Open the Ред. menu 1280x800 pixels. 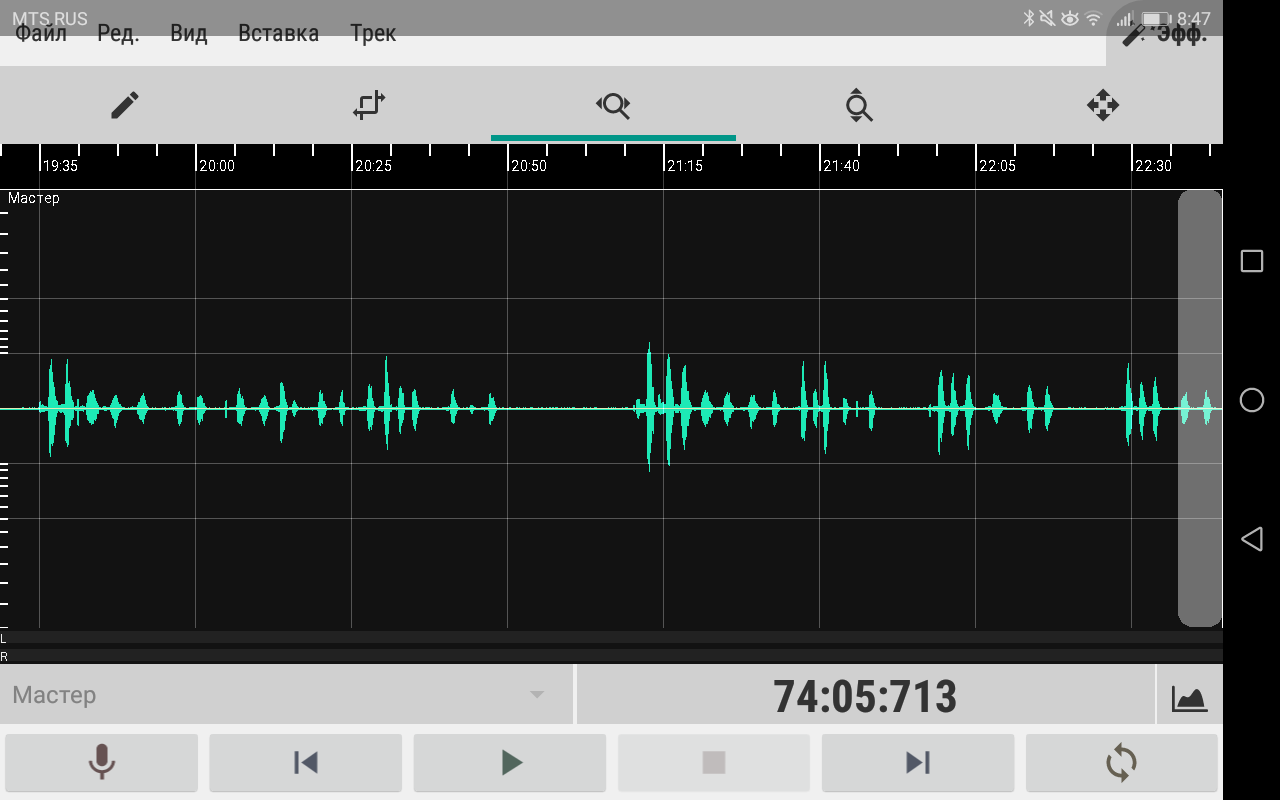[x=118, y=34]
